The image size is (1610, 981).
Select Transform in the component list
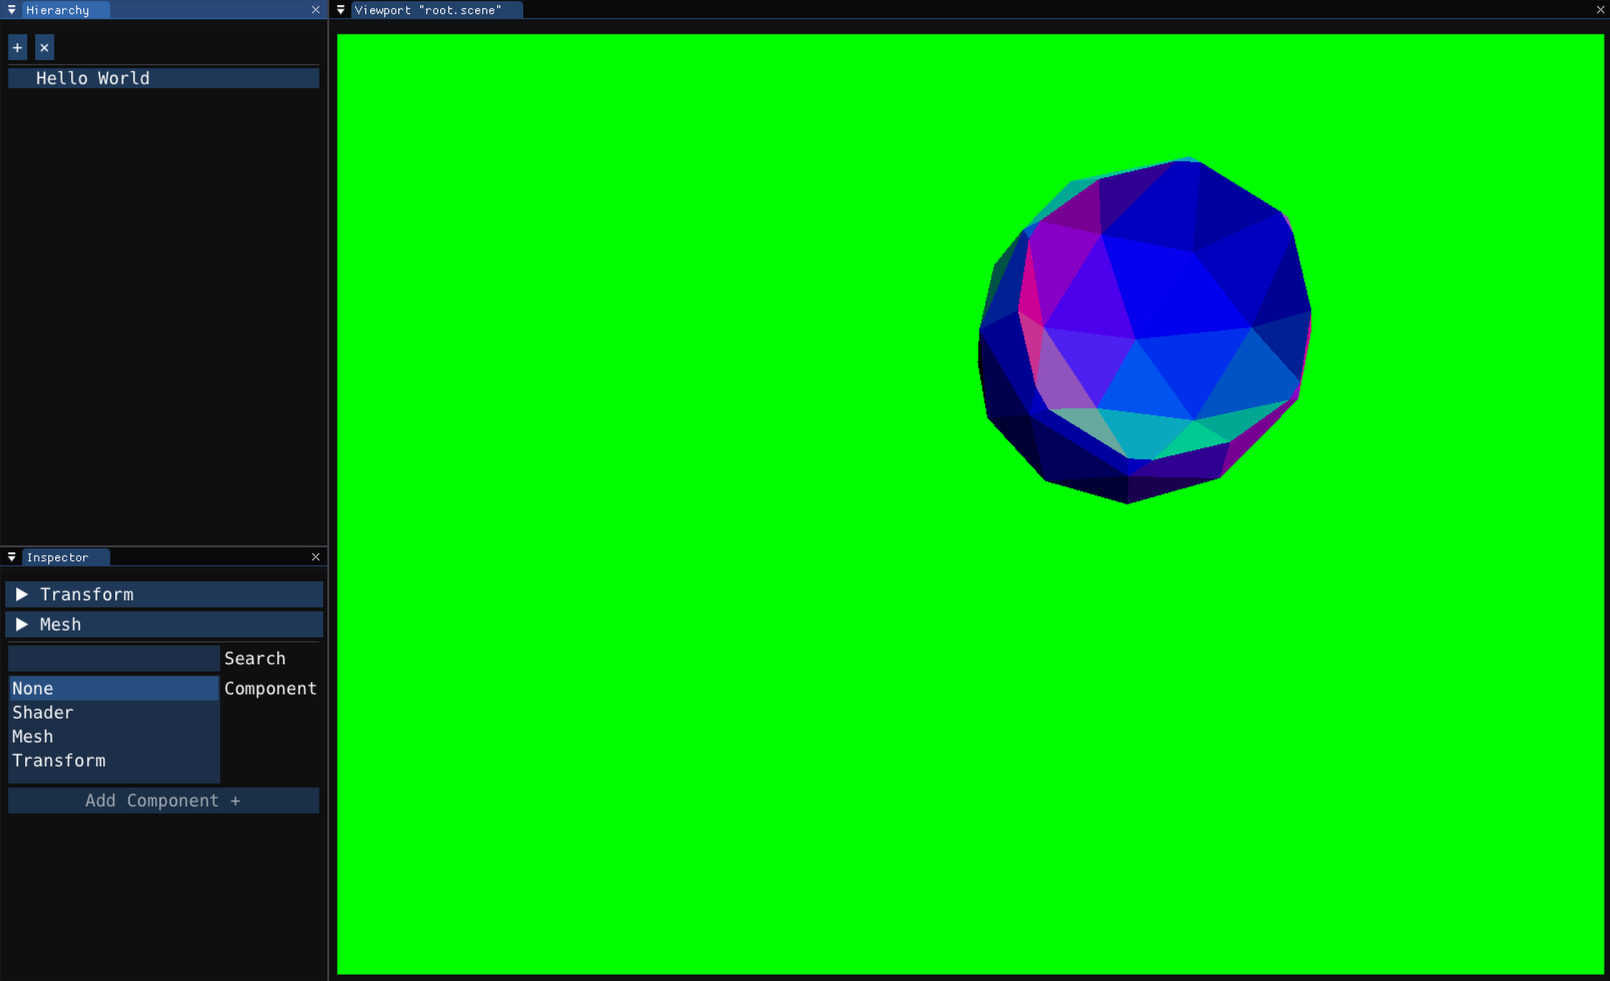point(114,760)
